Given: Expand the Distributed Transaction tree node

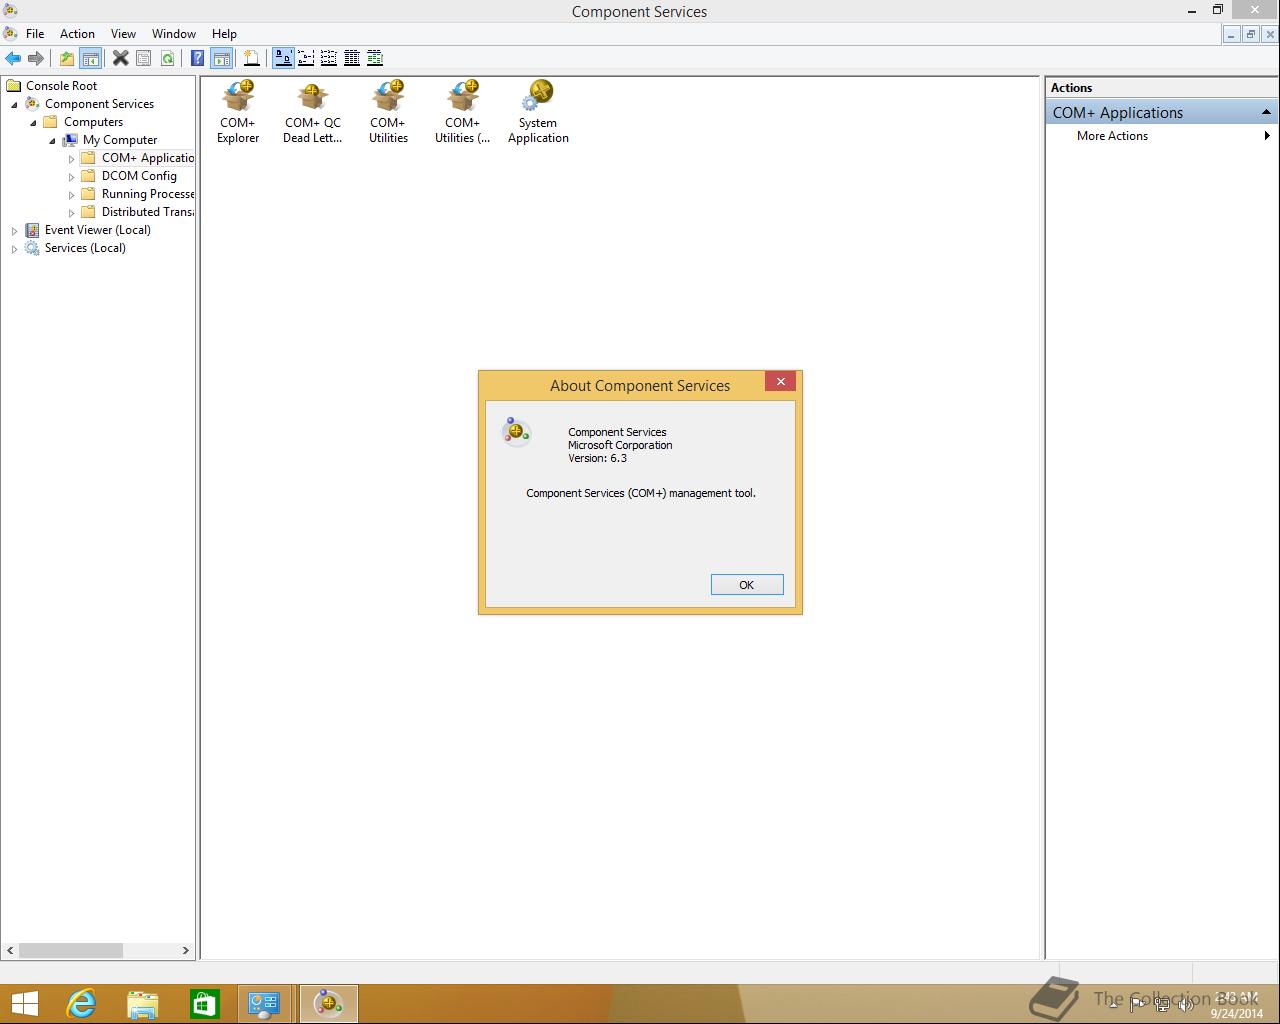Looking at the screenshot, I should [71, 213].
